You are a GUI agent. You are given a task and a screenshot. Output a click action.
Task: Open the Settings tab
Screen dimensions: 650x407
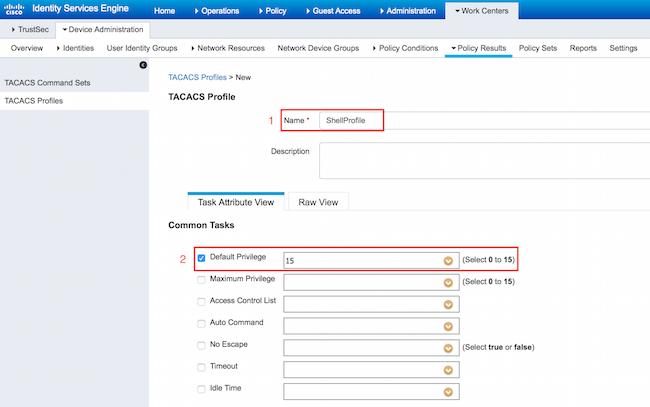[623, 48]
